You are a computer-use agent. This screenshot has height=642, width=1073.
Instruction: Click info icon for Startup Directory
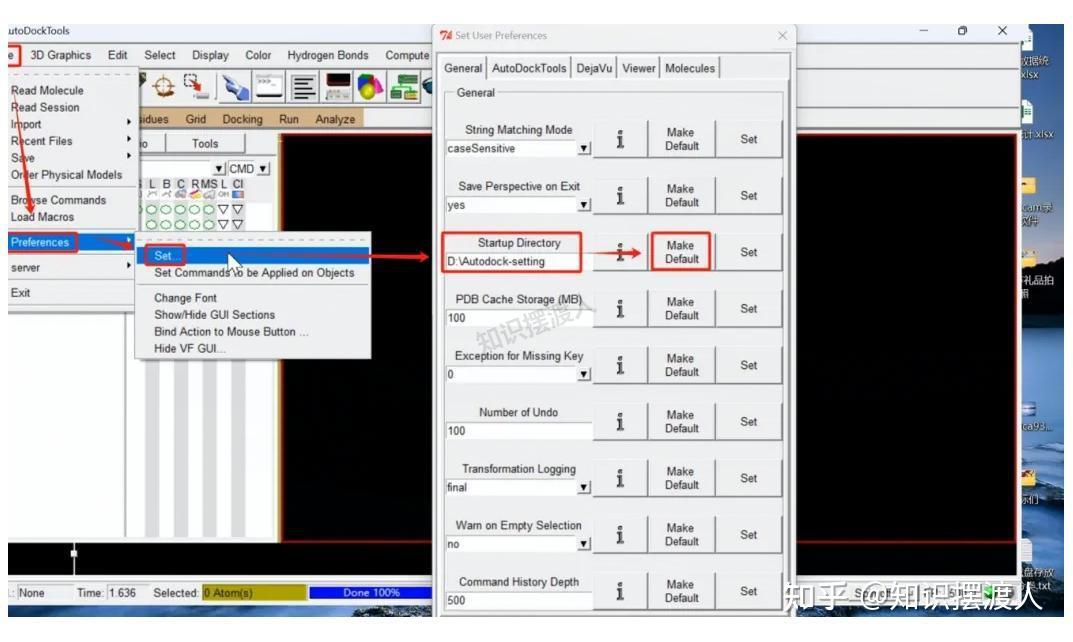click(620, 253)
